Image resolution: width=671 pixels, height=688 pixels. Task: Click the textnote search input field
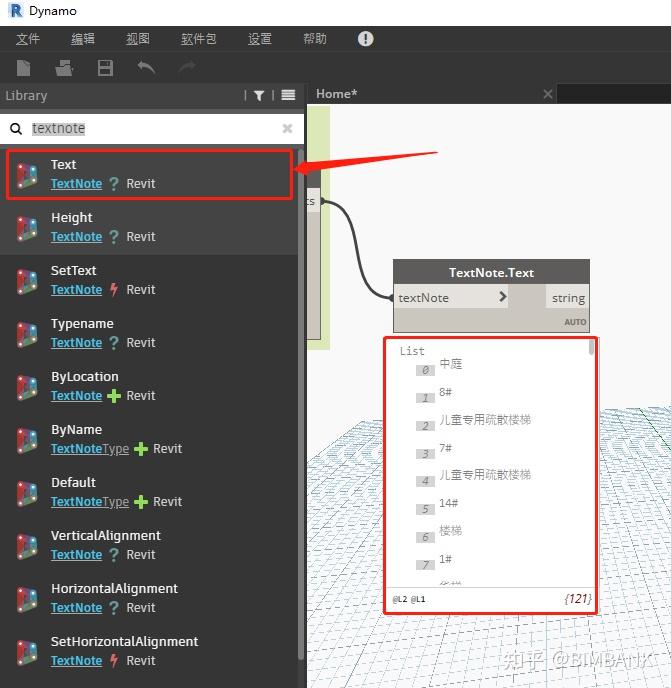point(152,129)
